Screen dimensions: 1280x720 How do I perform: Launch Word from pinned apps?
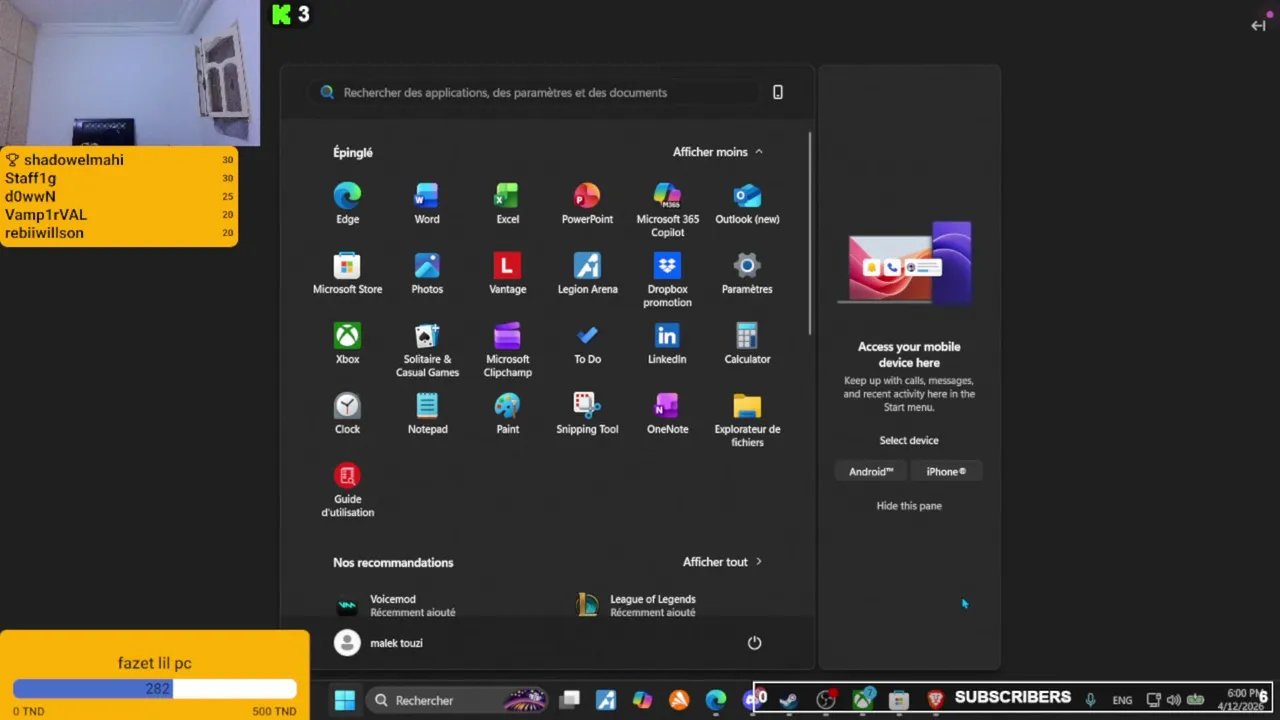click(427, 204)
